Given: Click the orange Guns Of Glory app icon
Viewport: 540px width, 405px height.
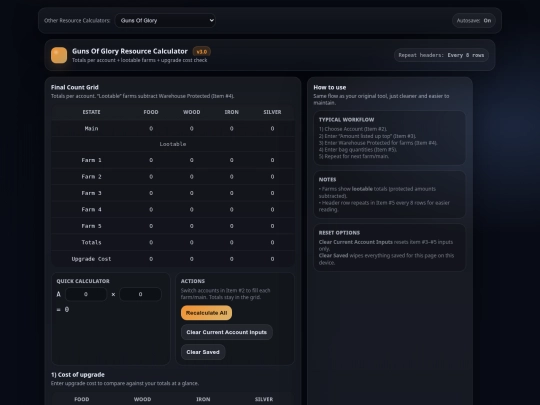Looking at the screenshot, I should [x=59, y=55].
